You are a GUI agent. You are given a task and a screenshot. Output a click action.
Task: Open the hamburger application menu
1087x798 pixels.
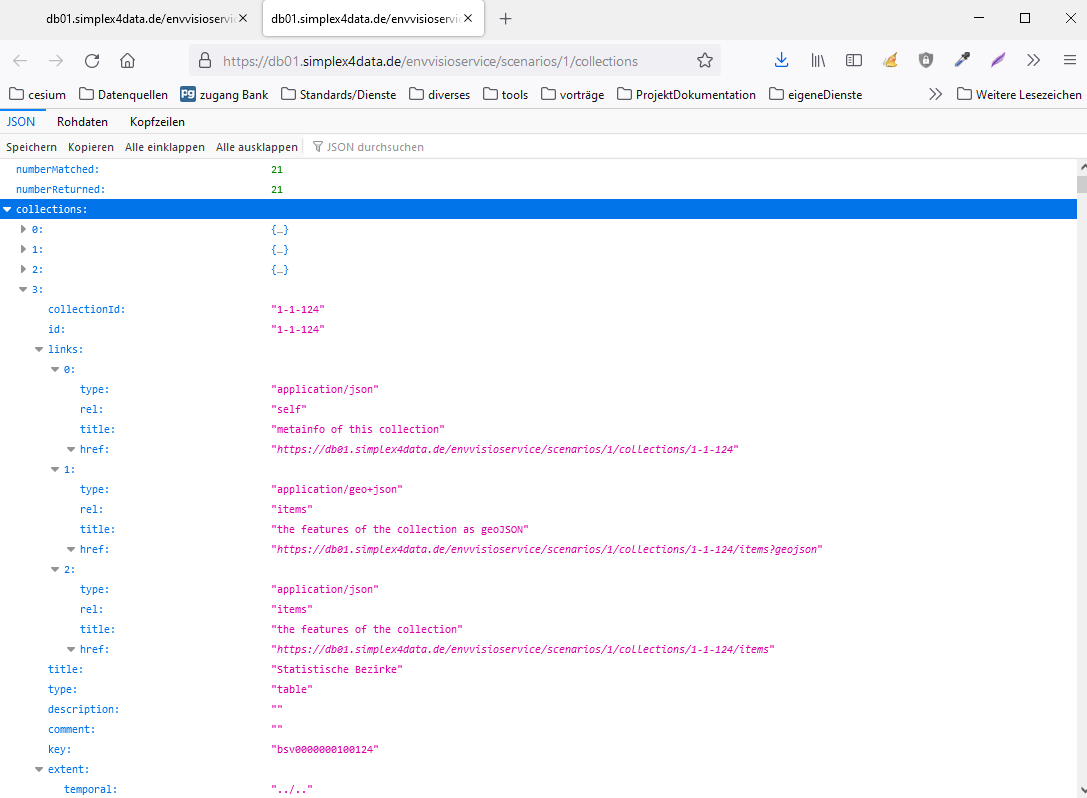1069,60
